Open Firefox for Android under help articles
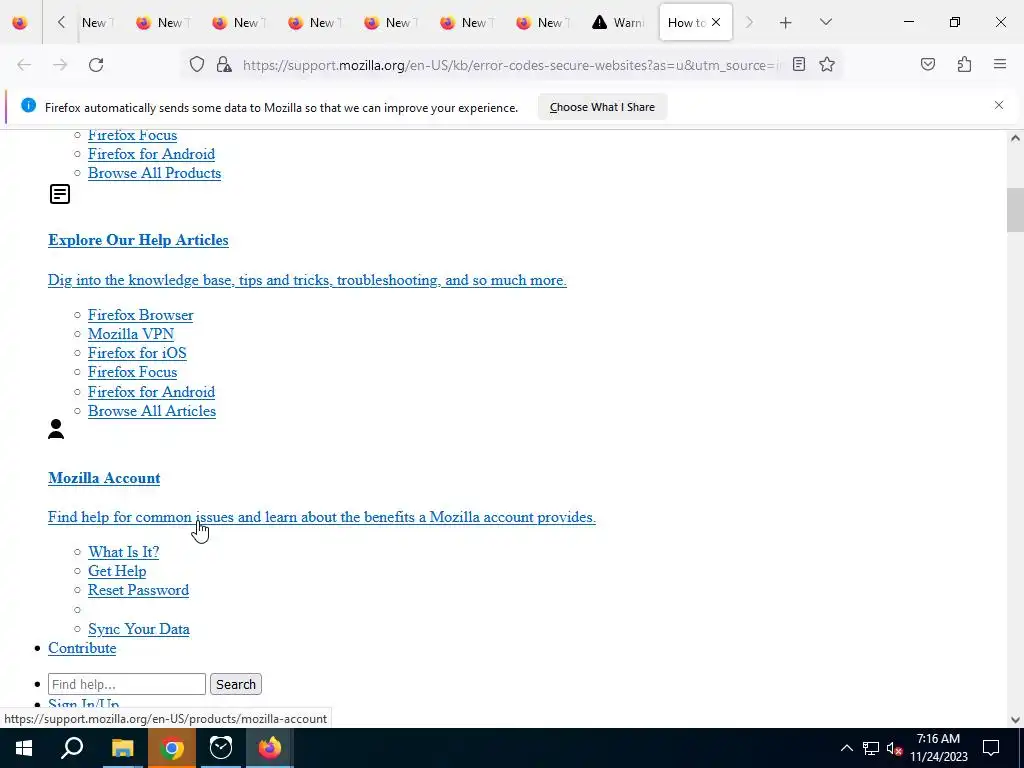This screenshot has height=768, width=1024. 152,392
